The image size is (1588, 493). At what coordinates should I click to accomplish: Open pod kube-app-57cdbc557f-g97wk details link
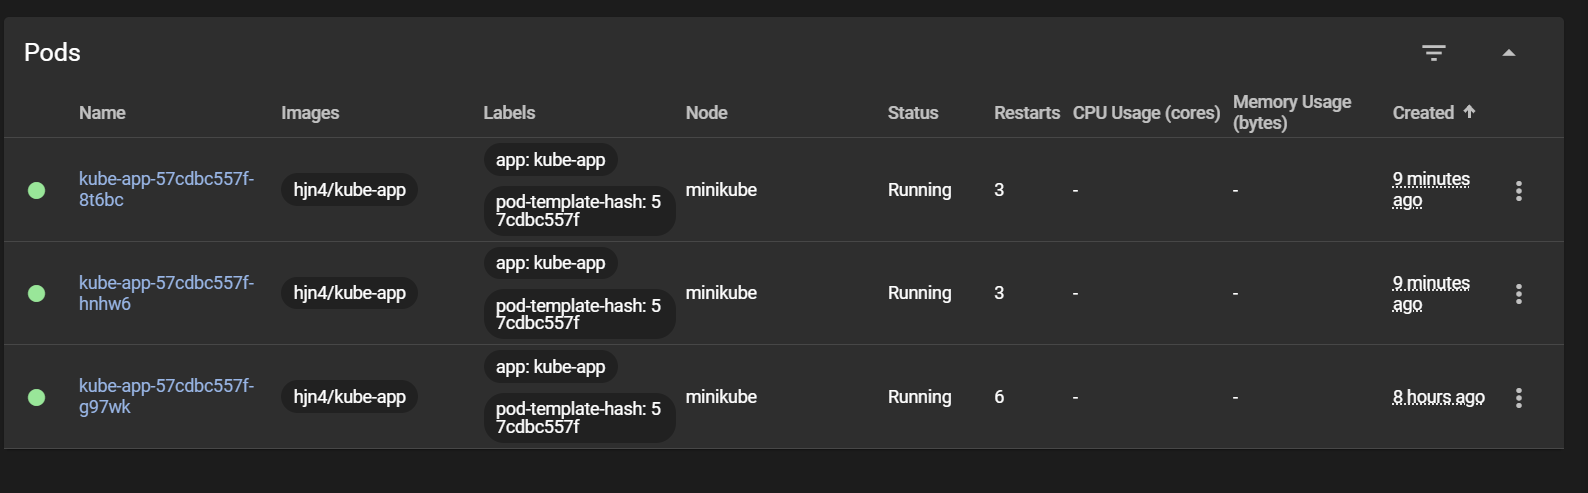pos(165,396)
